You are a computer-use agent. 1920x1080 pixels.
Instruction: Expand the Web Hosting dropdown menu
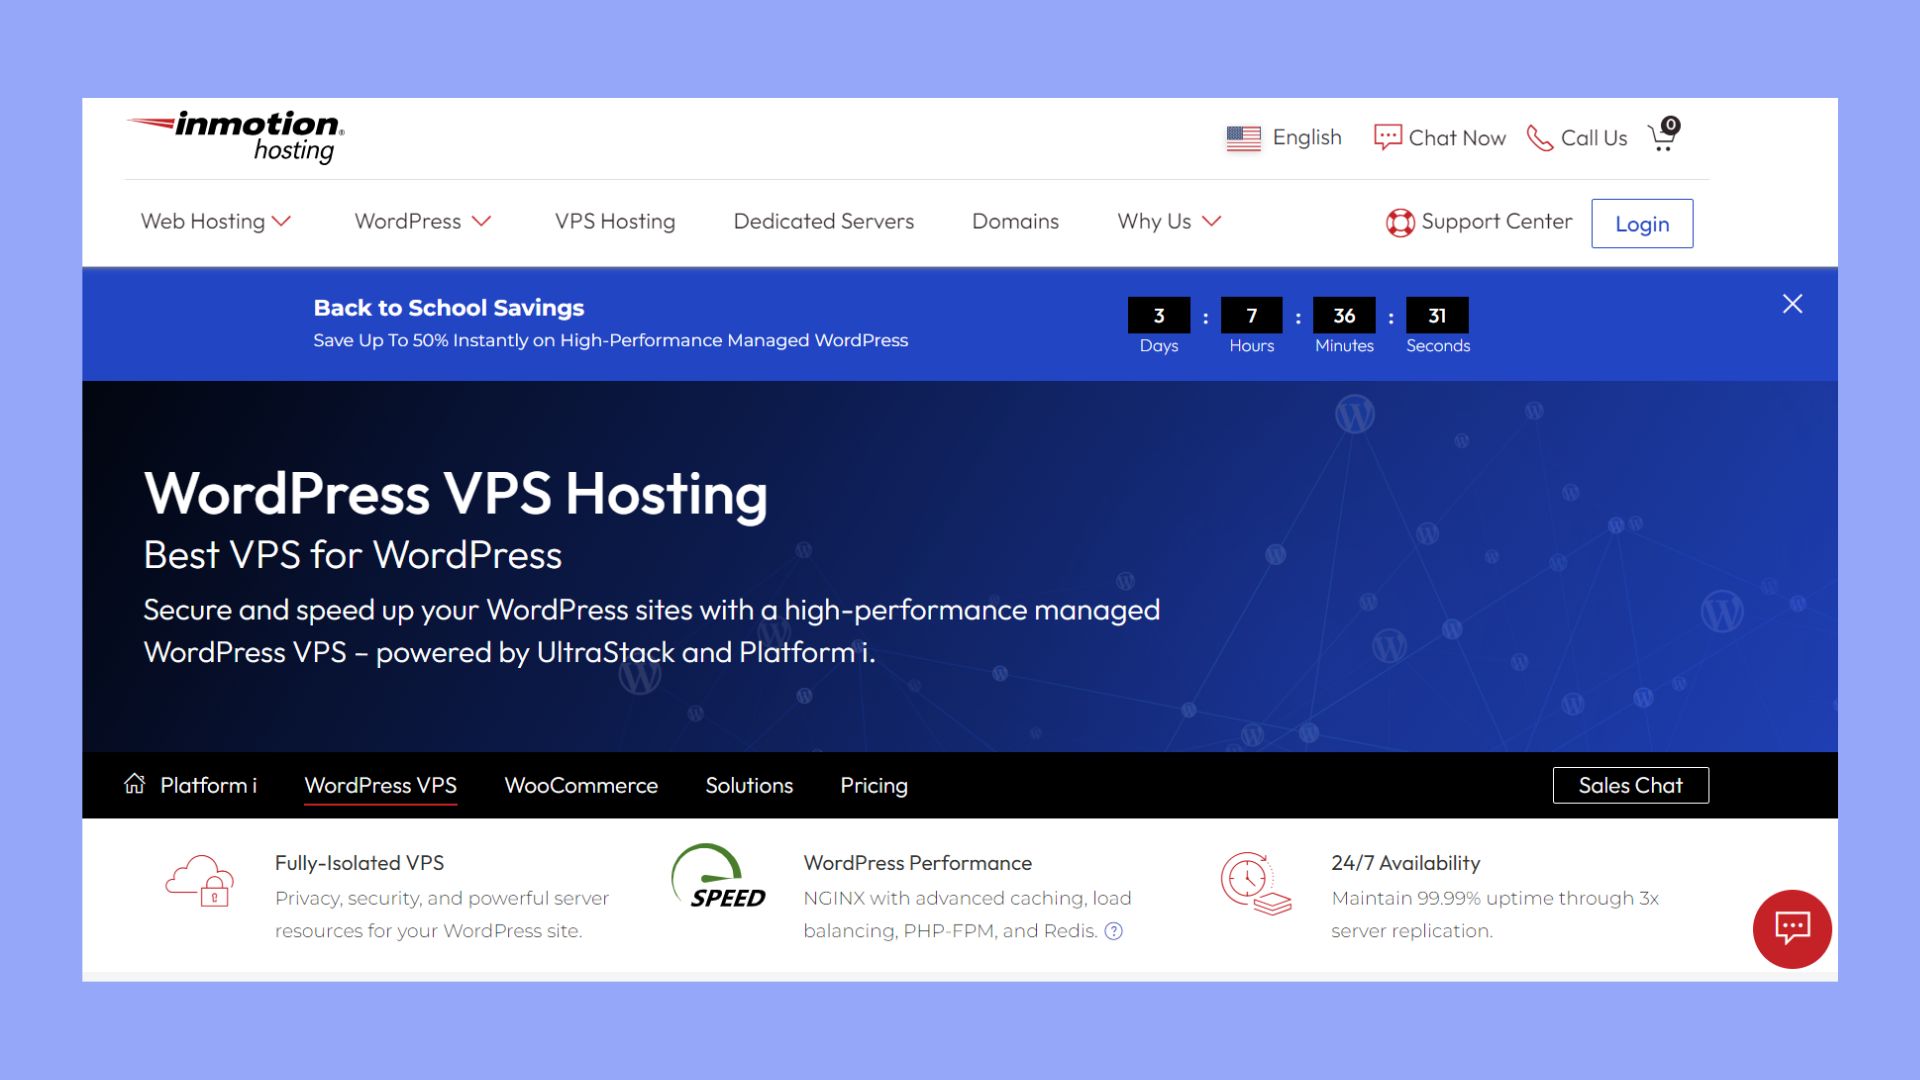point(215,220)
